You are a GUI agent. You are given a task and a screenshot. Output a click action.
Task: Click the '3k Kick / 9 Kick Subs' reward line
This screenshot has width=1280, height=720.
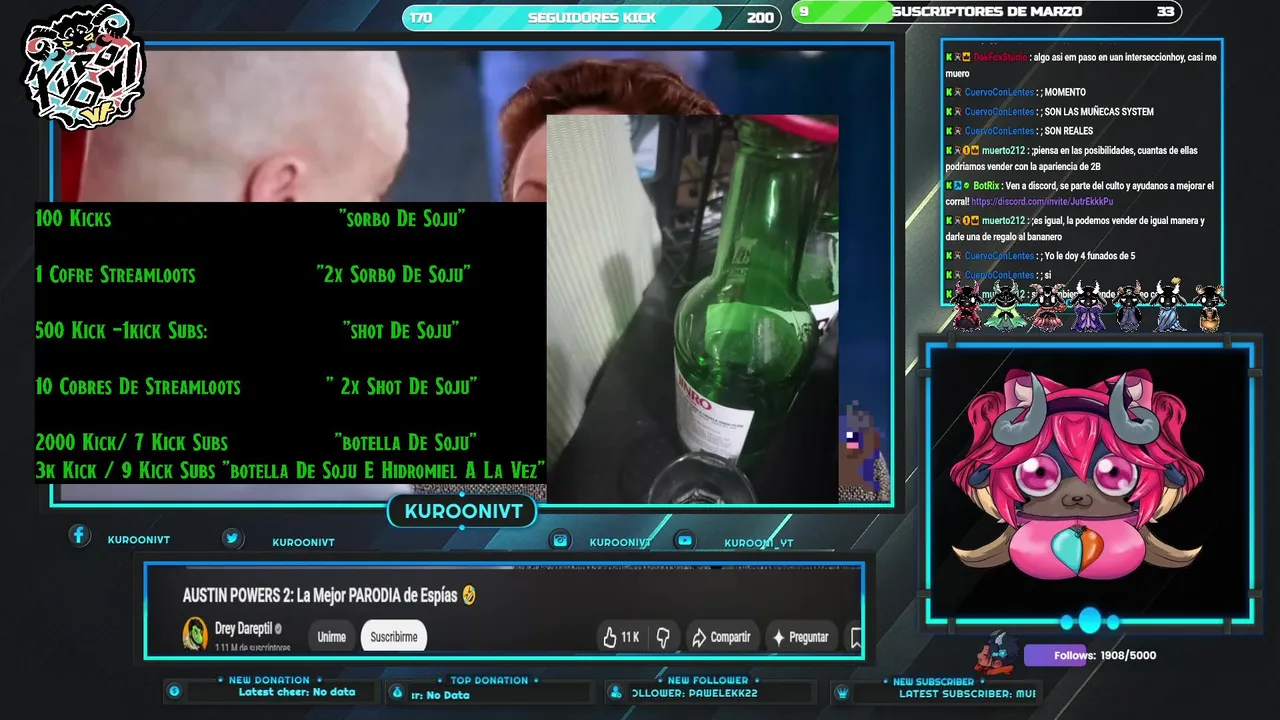click(x=290, y=470)
